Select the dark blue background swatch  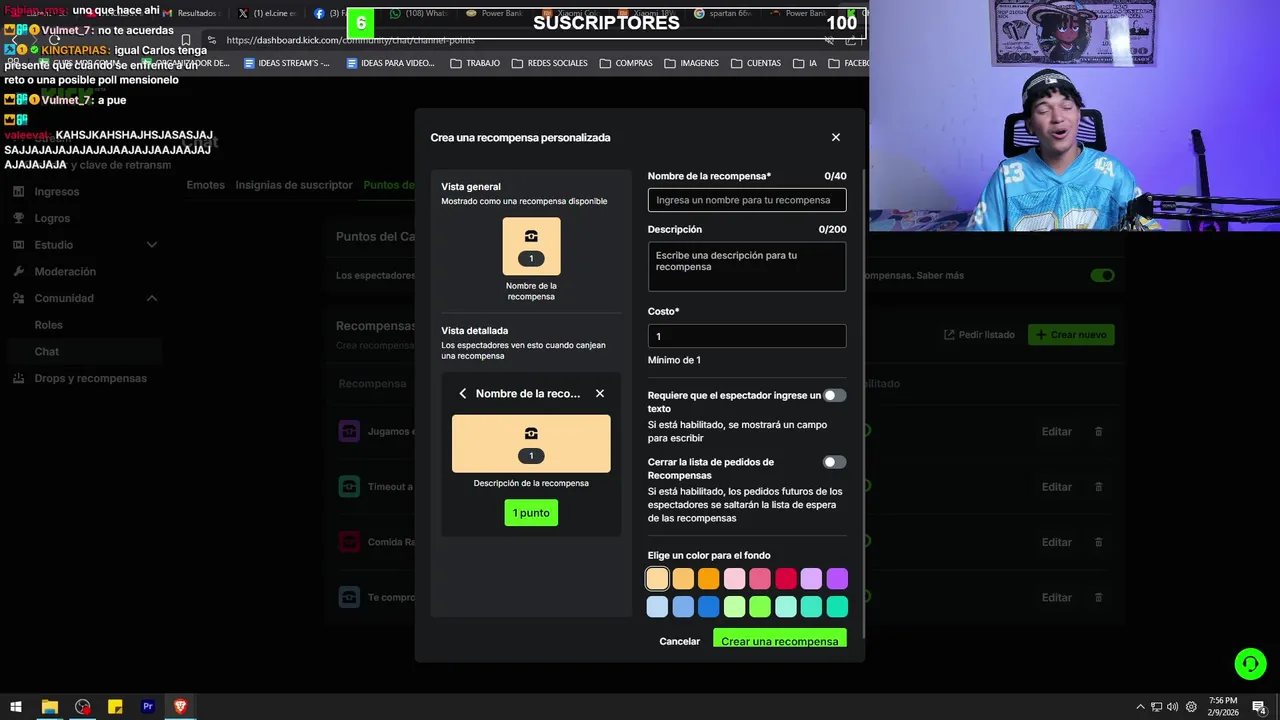coord(709,607)
